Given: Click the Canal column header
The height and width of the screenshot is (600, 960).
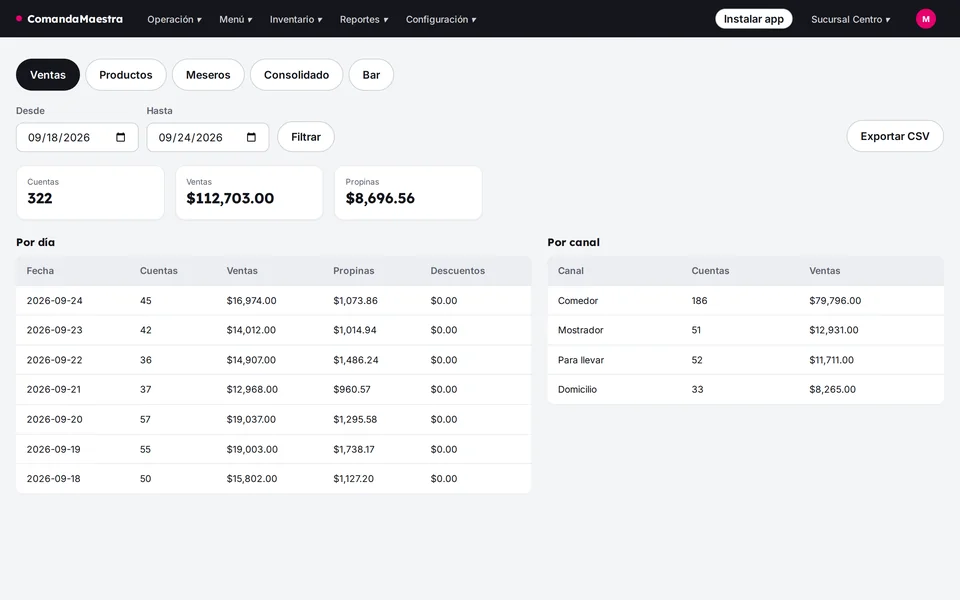Looking at the screenshot, I should point(571,271).
